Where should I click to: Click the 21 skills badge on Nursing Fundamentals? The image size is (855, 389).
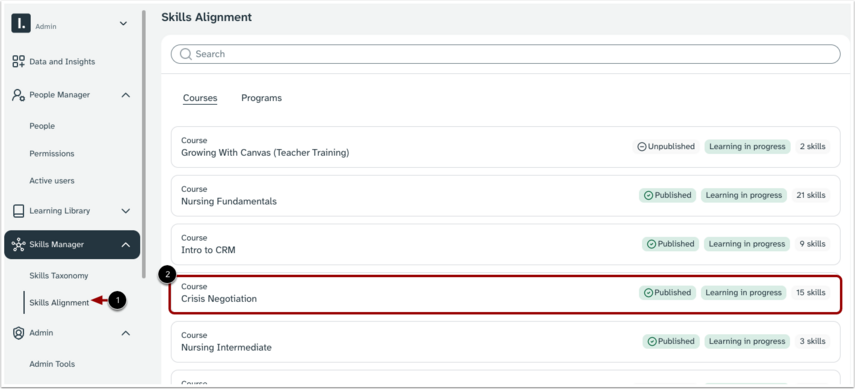tap(811, 195)
